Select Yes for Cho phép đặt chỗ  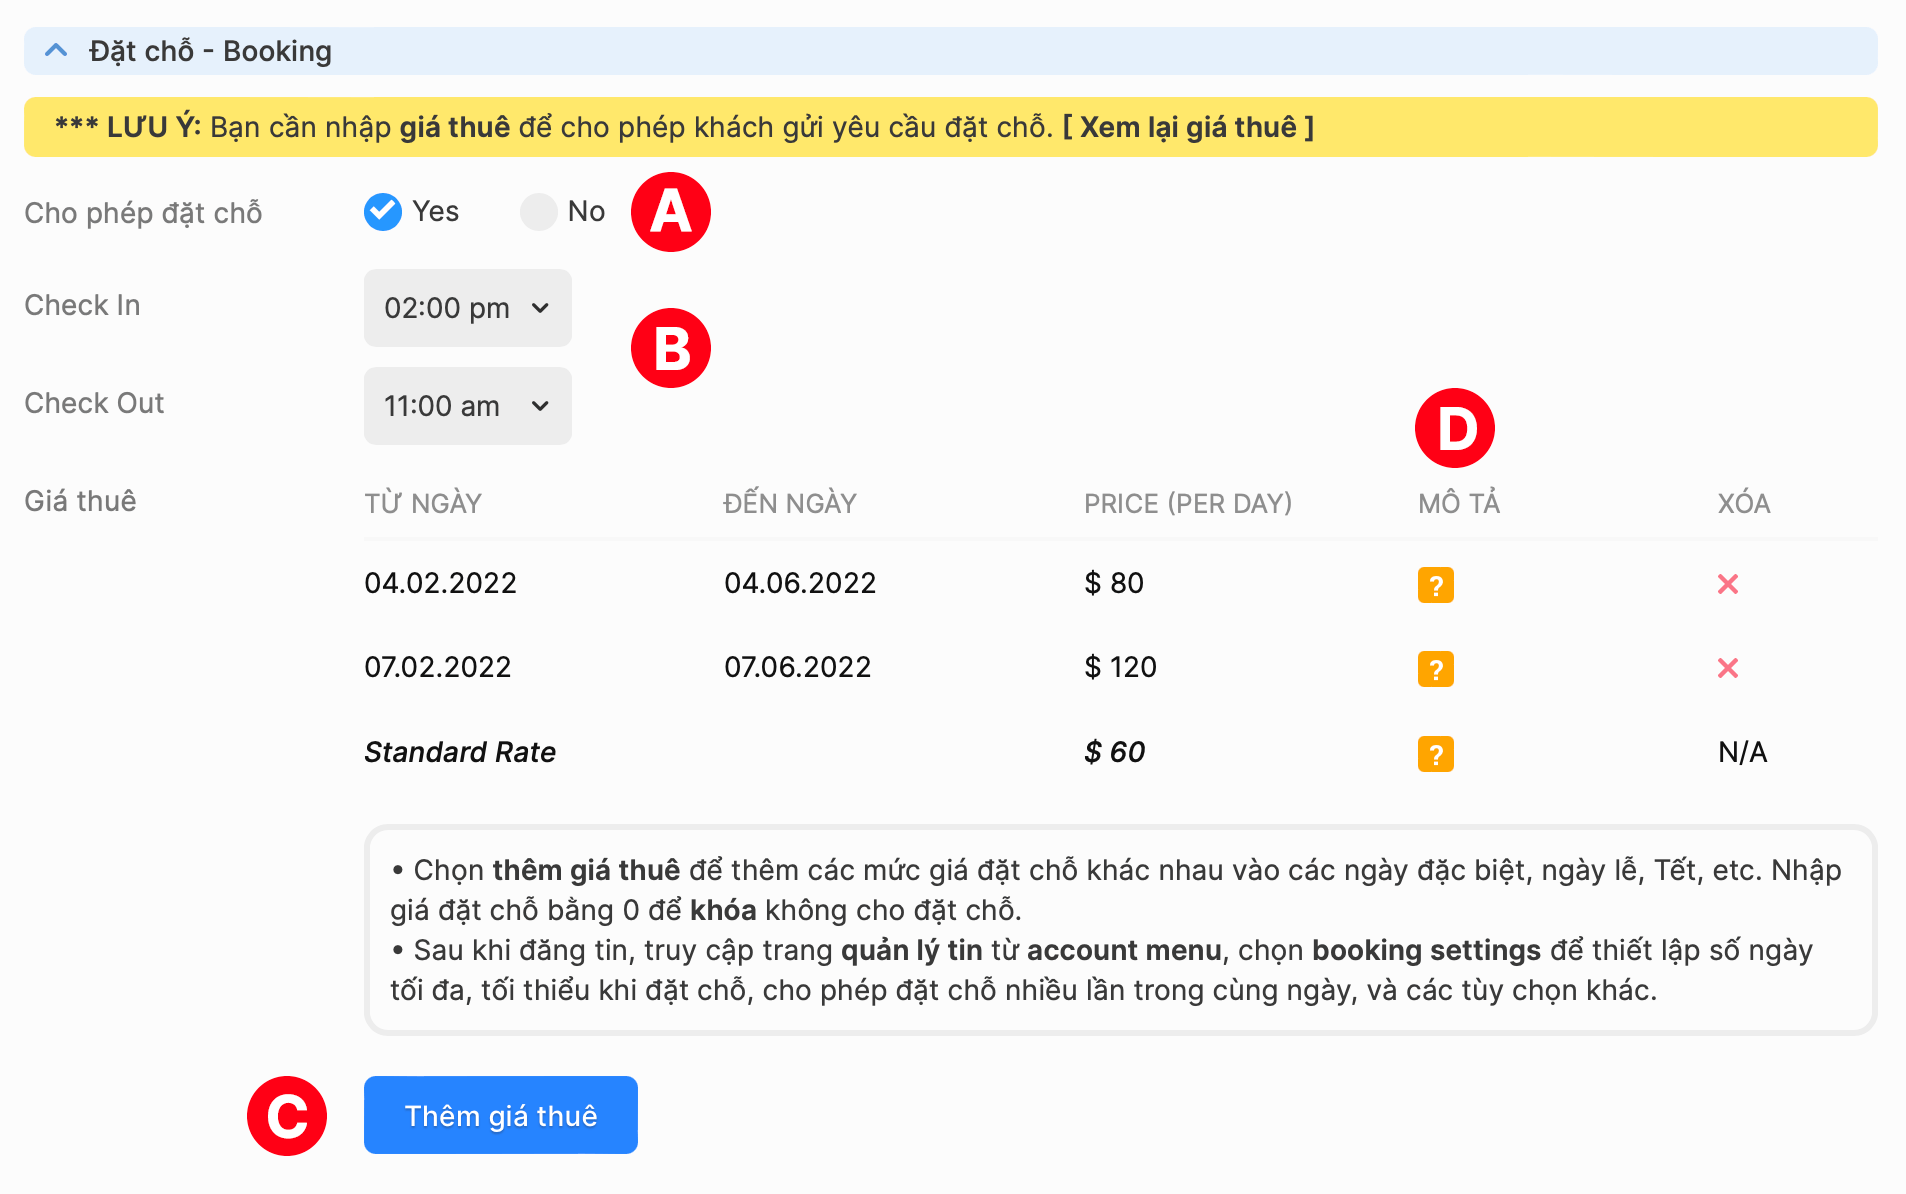(x=383, y=212)
